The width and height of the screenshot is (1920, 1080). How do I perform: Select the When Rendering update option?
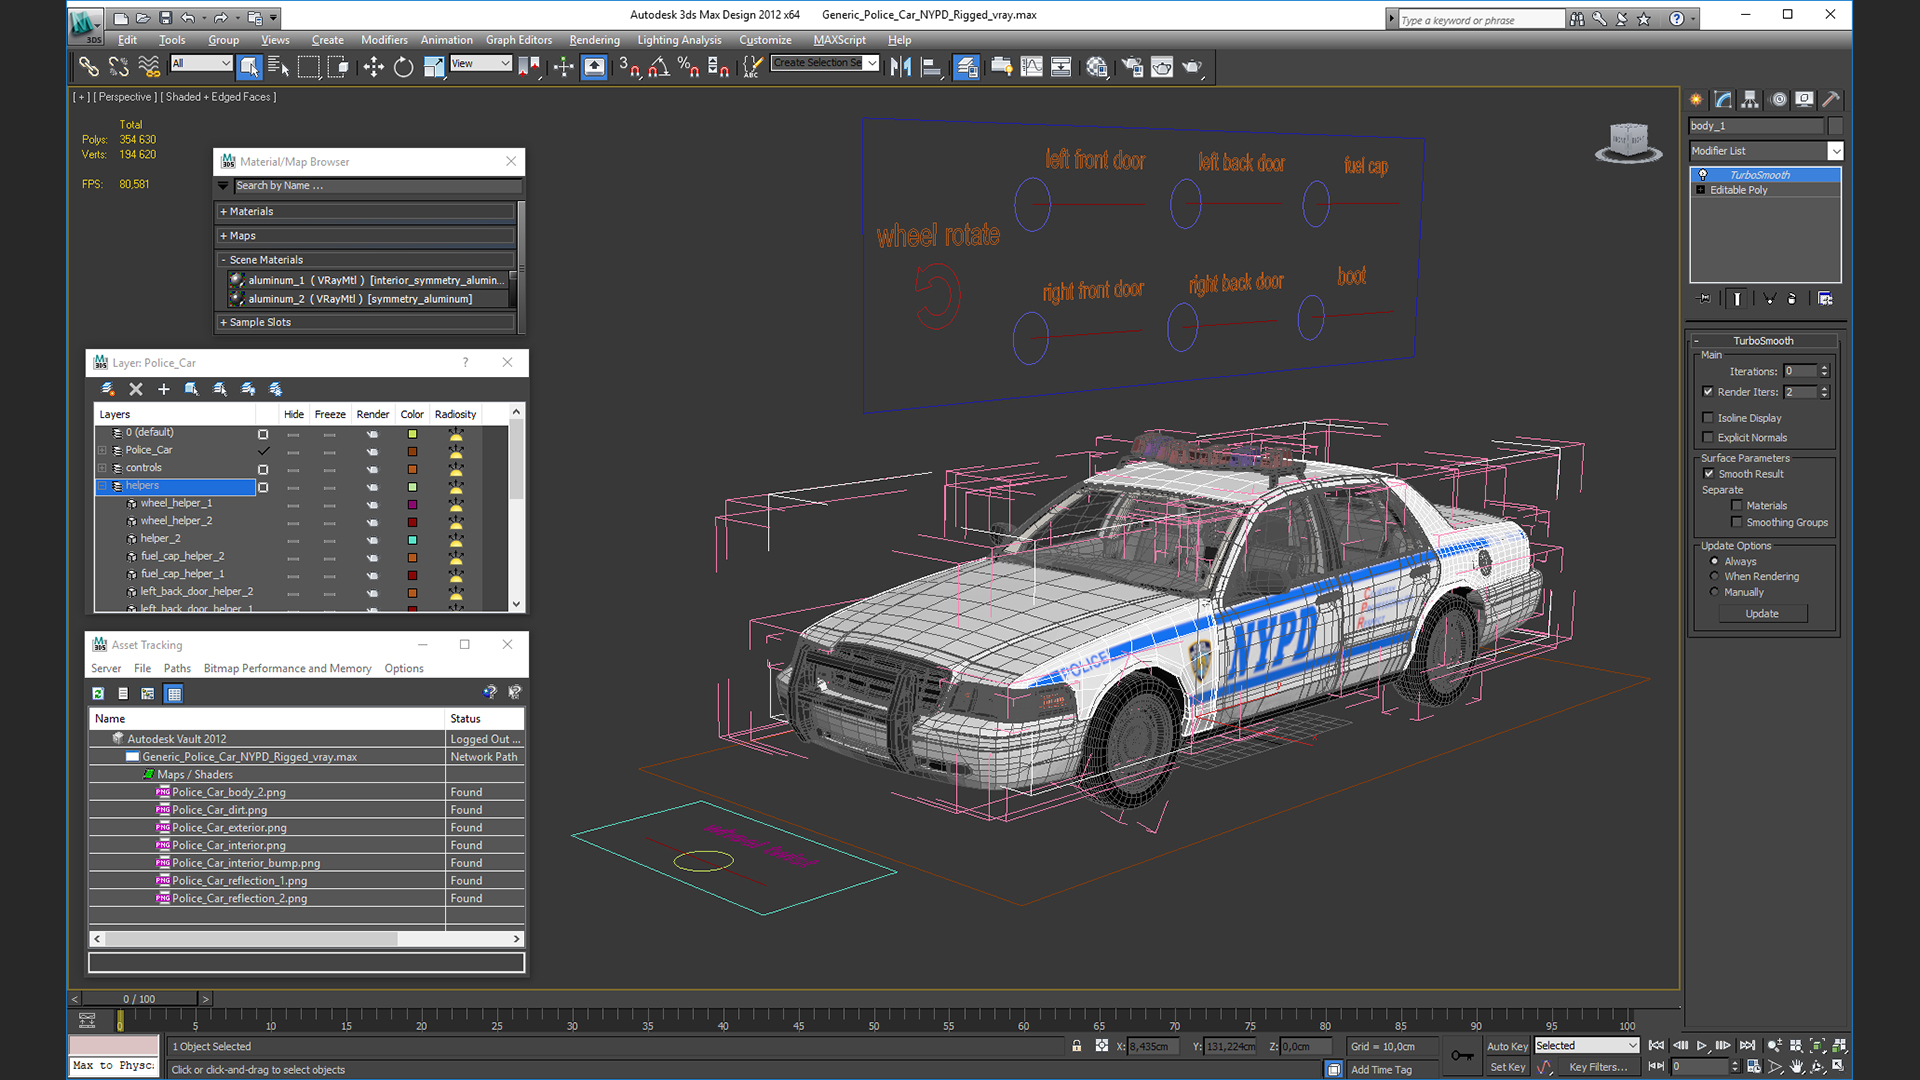tap(1714, 576)
